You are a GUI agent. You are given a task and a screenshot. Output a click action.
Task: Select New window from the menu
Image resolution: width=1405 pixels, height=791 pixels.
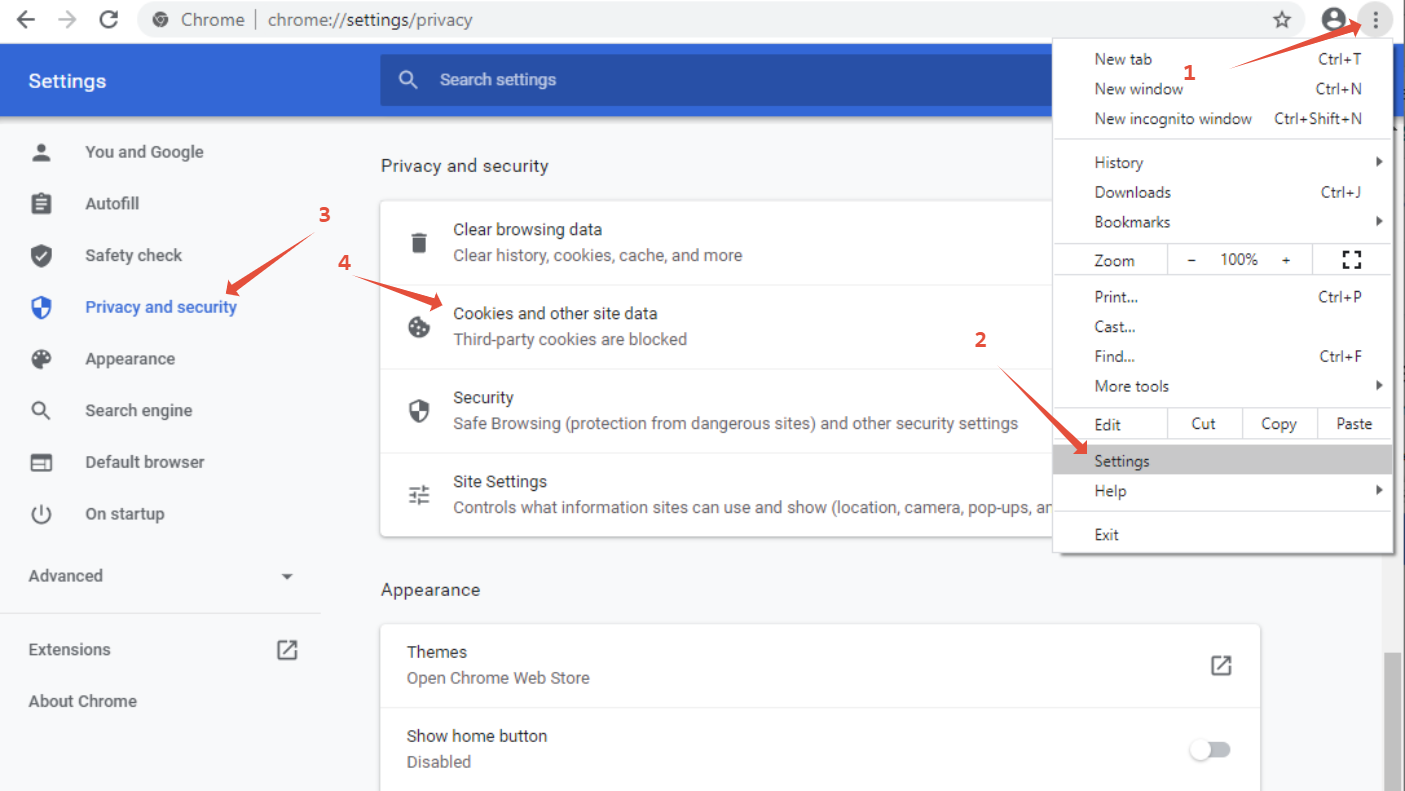[x=1223, y=89]
